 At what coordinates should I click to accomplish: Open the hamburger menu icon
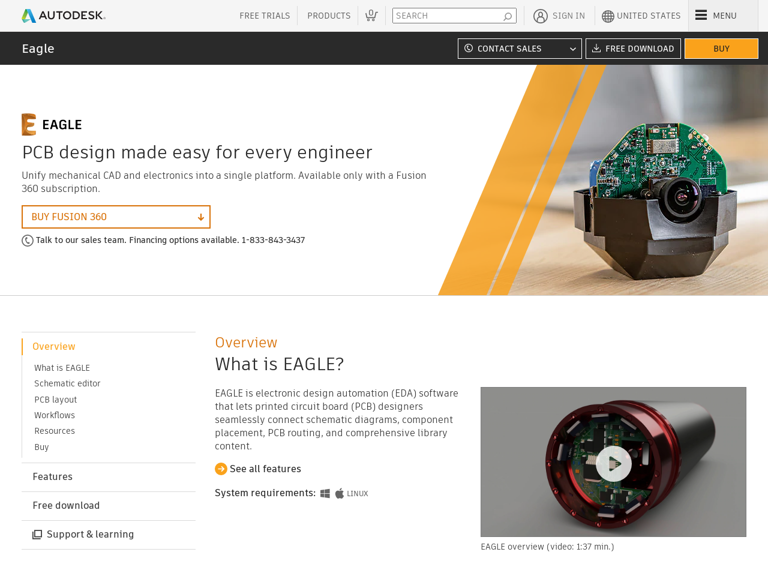coord(701,15)
